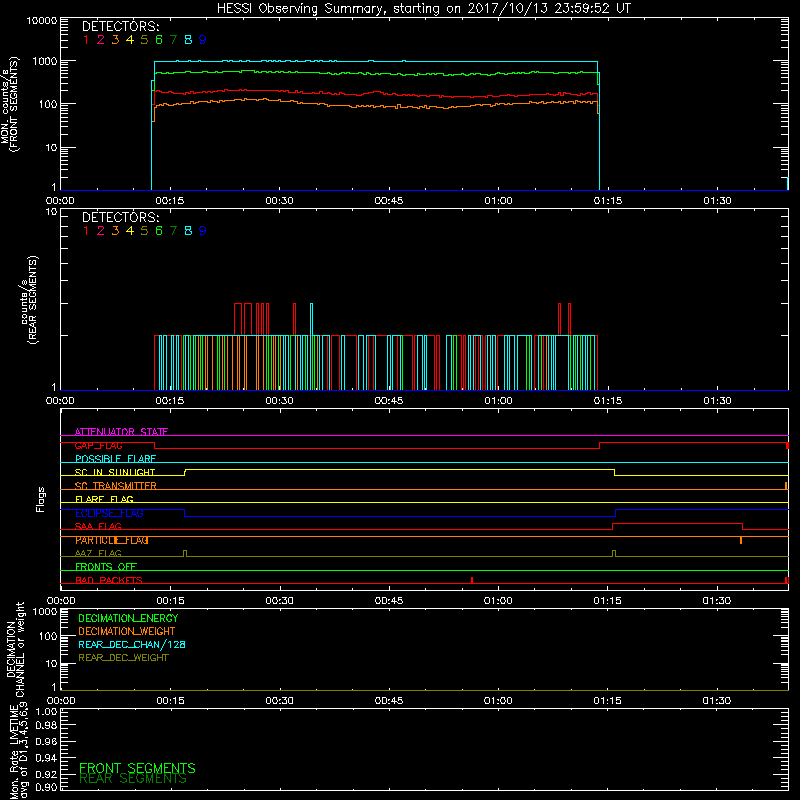Click the REAR SEGMENTS label in livetime plot
This screenshot has height=800, width=800.
133,779
